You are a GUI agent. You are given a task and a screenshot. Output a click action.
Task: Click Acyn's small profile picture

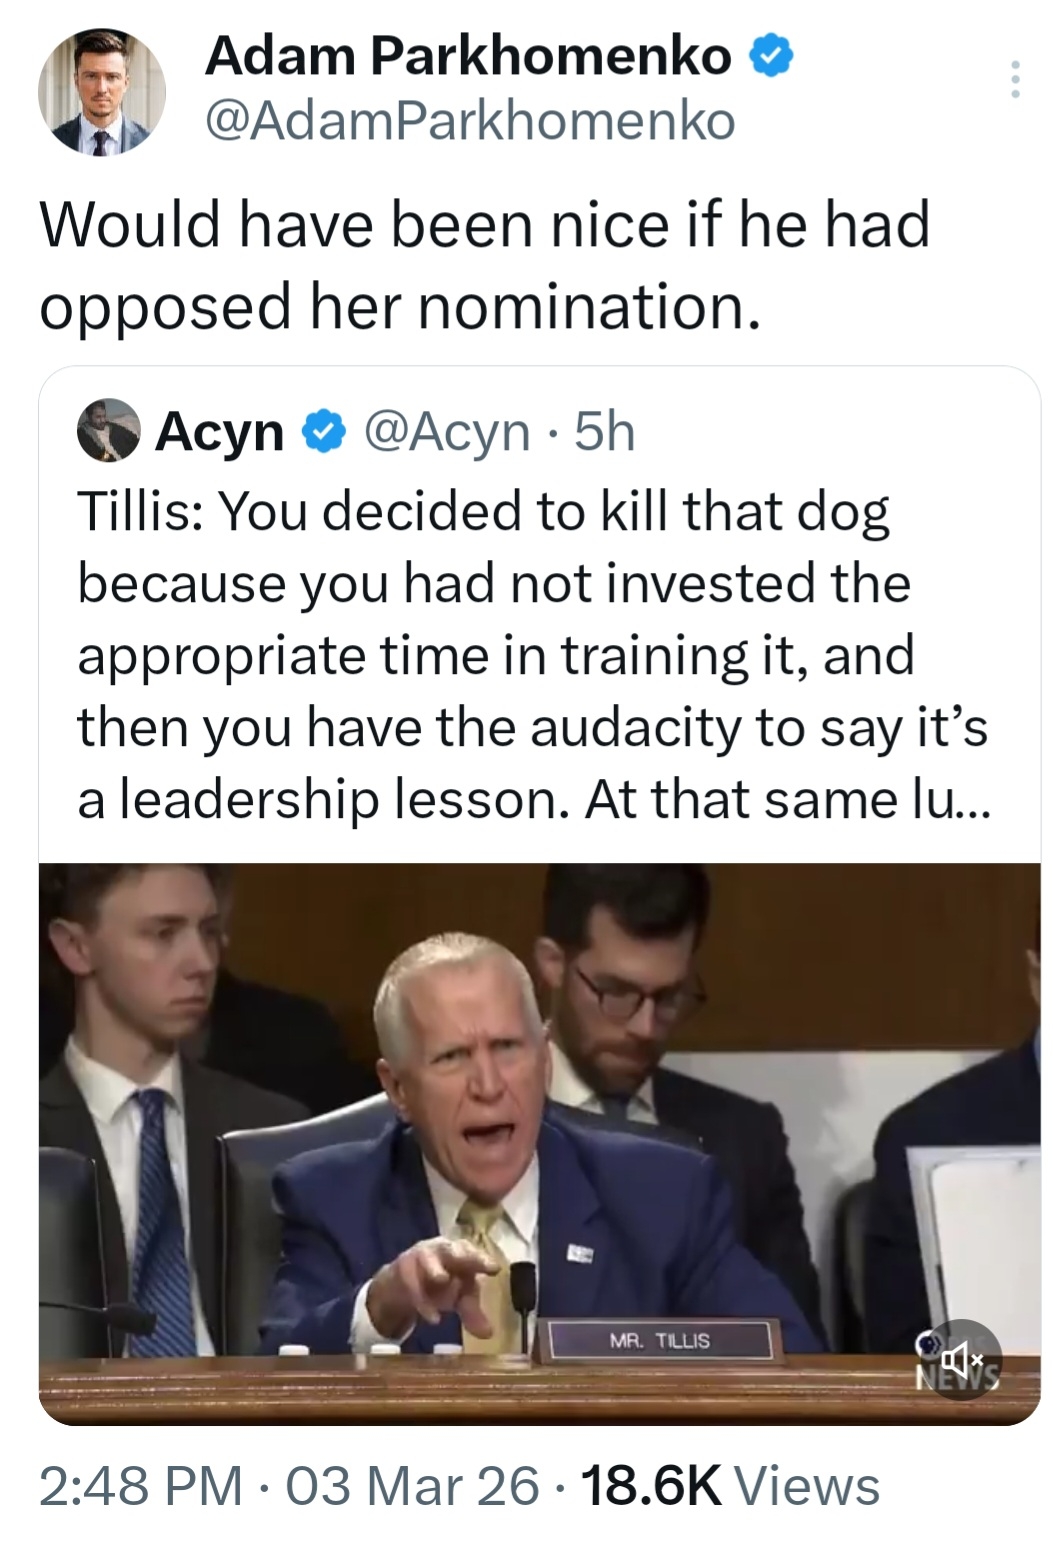click(108, 430)
